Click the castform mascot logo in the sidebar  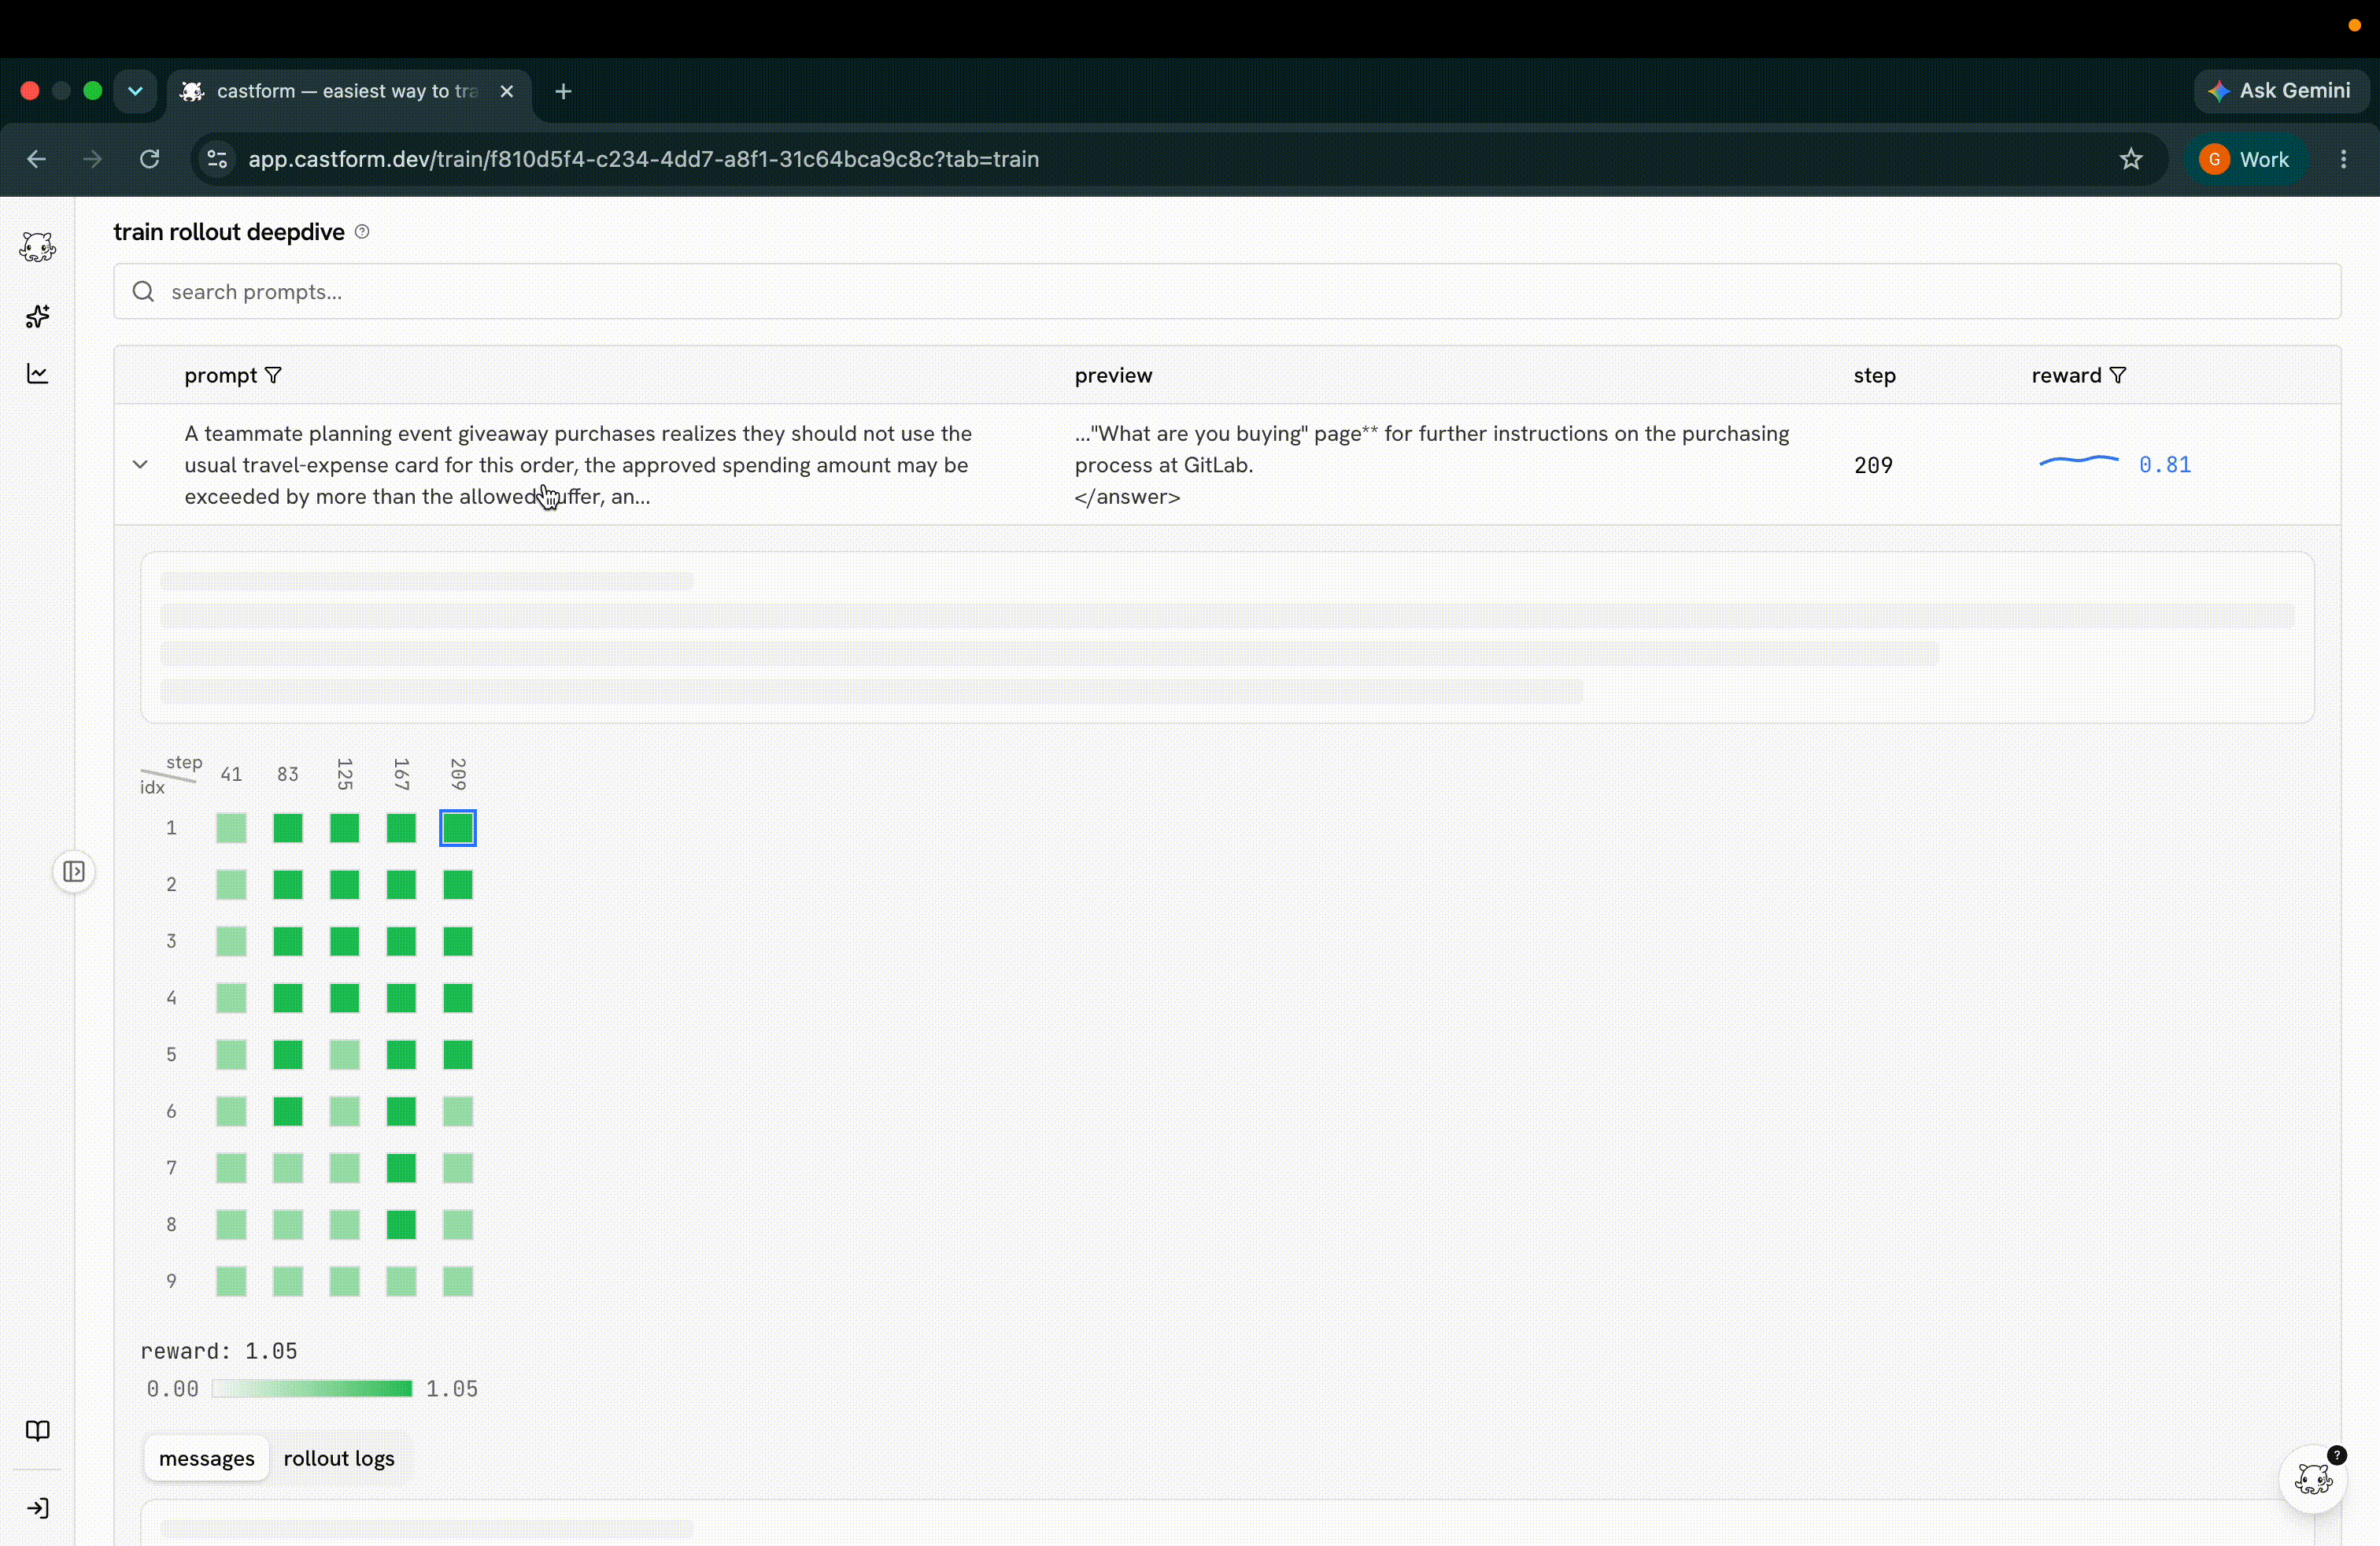pos(37,247)
